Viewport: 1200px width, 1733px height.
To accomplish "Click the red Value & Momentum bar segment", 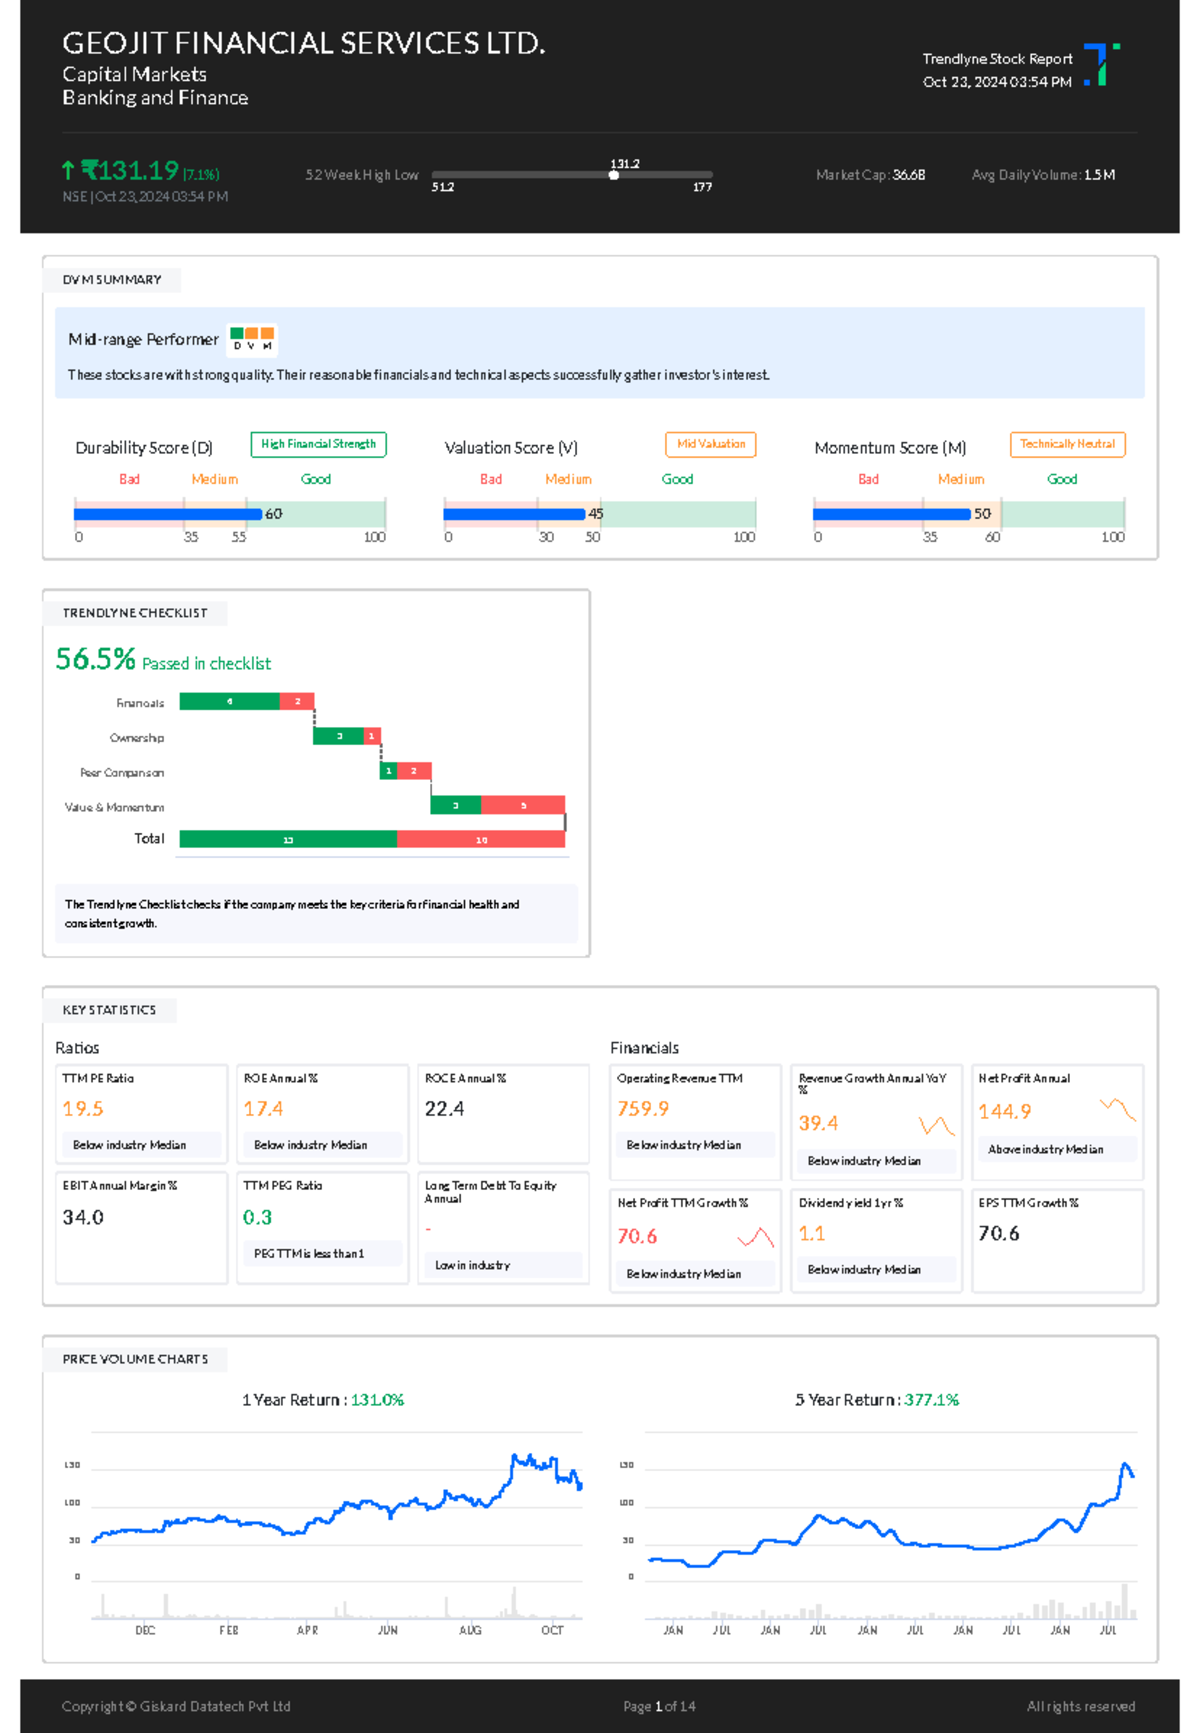I will (x=523, y=805).
